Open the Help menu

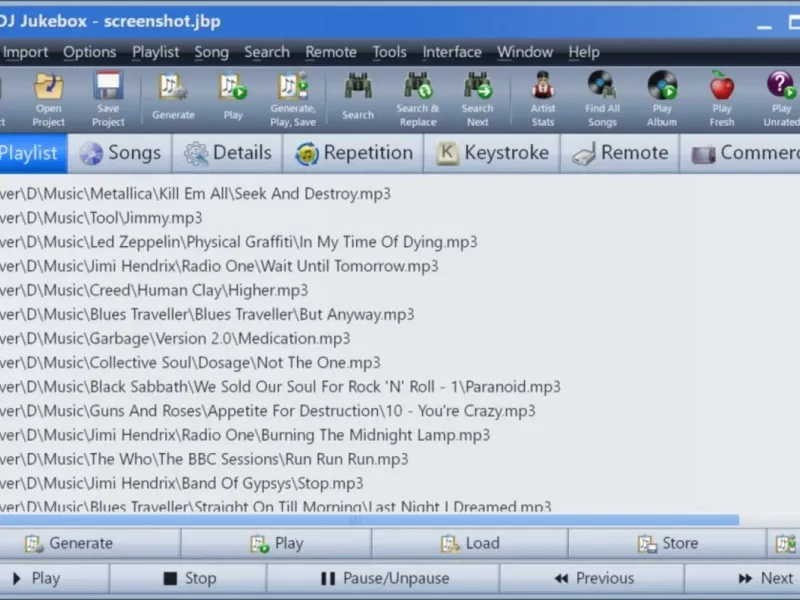584,52
